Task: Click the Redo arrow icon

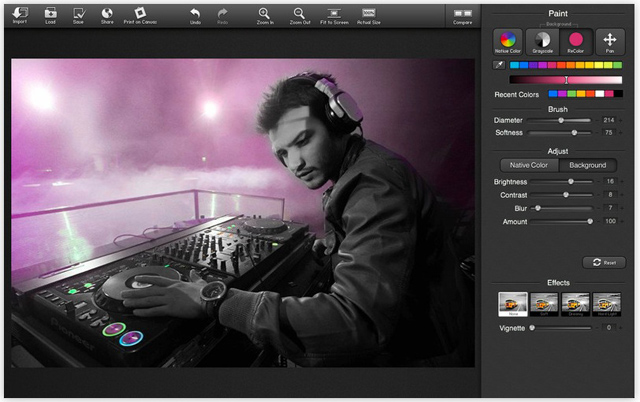Action: coord(222,13)
